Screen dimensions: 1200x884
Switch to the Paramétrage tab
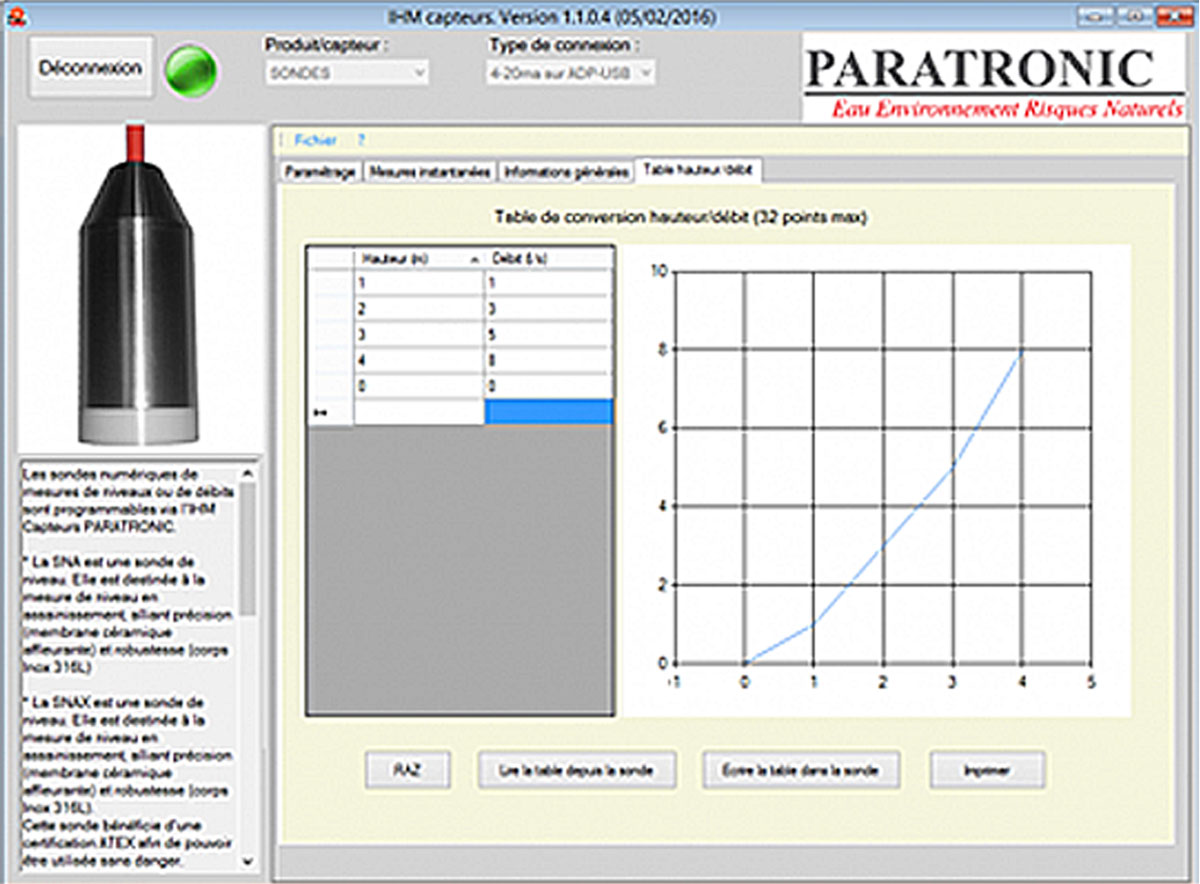[x=319, y=172]
